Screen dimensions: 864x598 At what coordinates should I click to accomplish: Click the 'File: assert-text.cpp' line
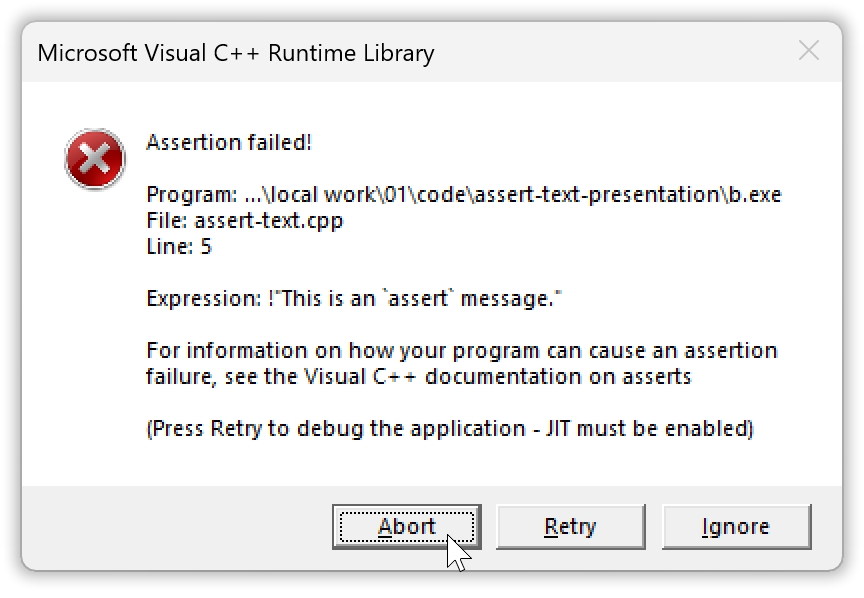(x=244, y=220)
